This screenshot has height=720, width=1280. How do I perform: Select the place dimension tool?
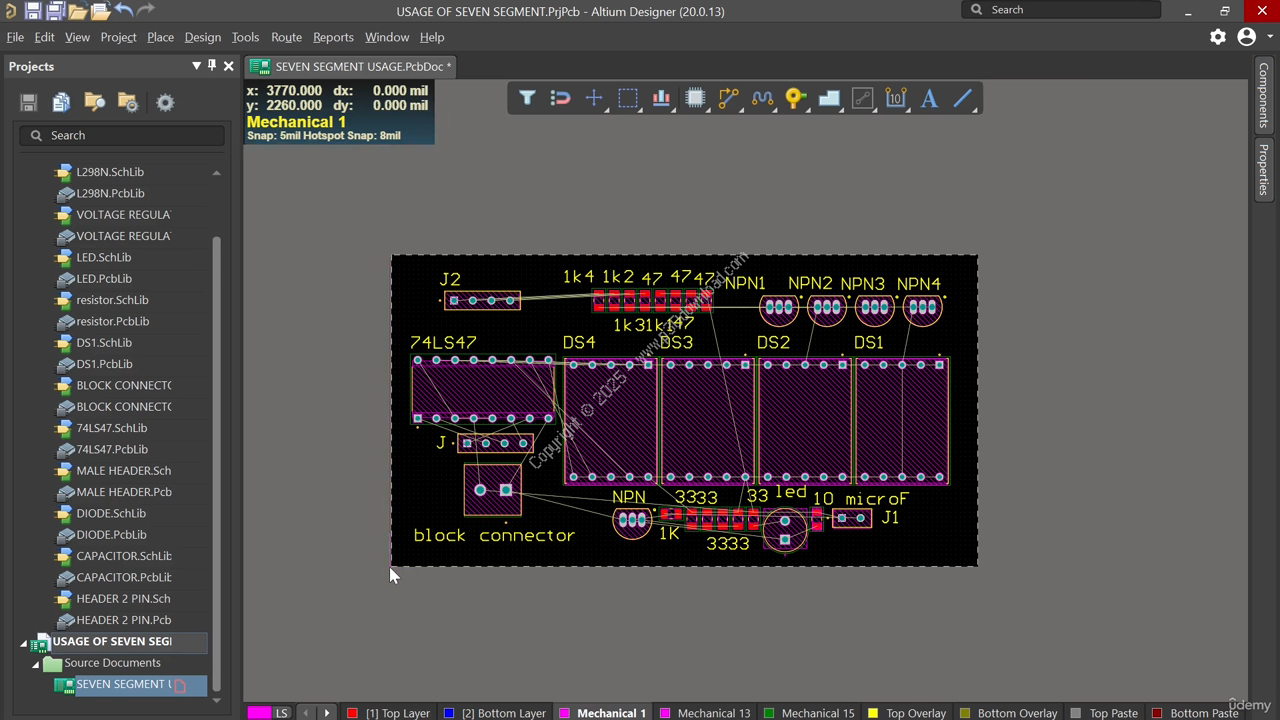(x=896, y=98)
